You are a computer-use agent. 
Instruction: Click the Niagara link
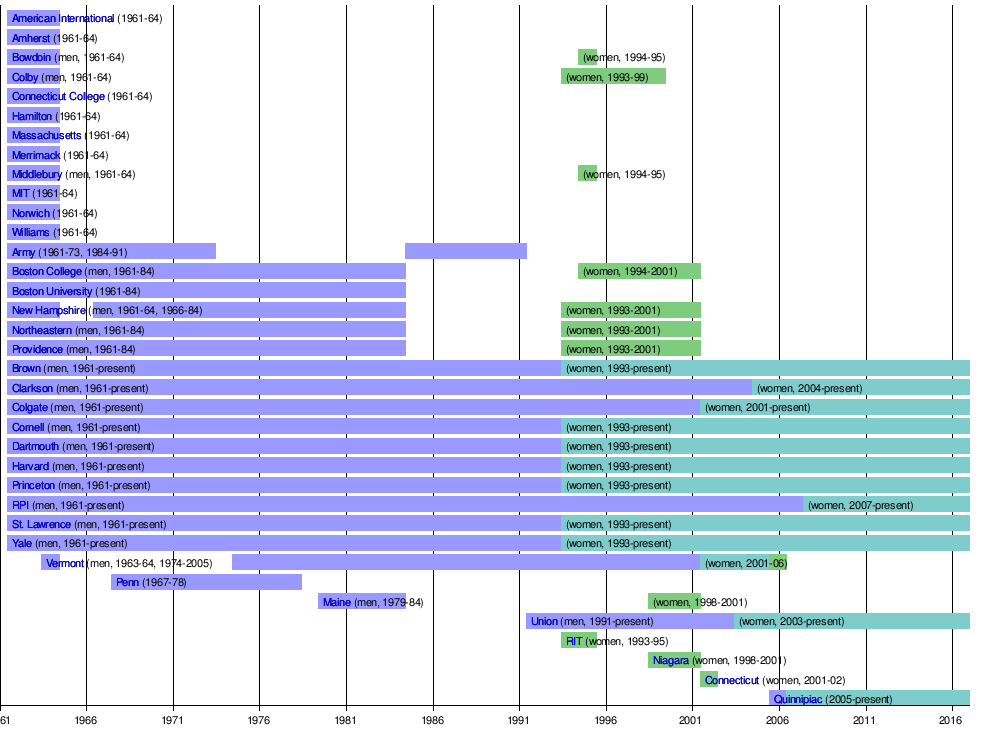click(x=670, y=660)
